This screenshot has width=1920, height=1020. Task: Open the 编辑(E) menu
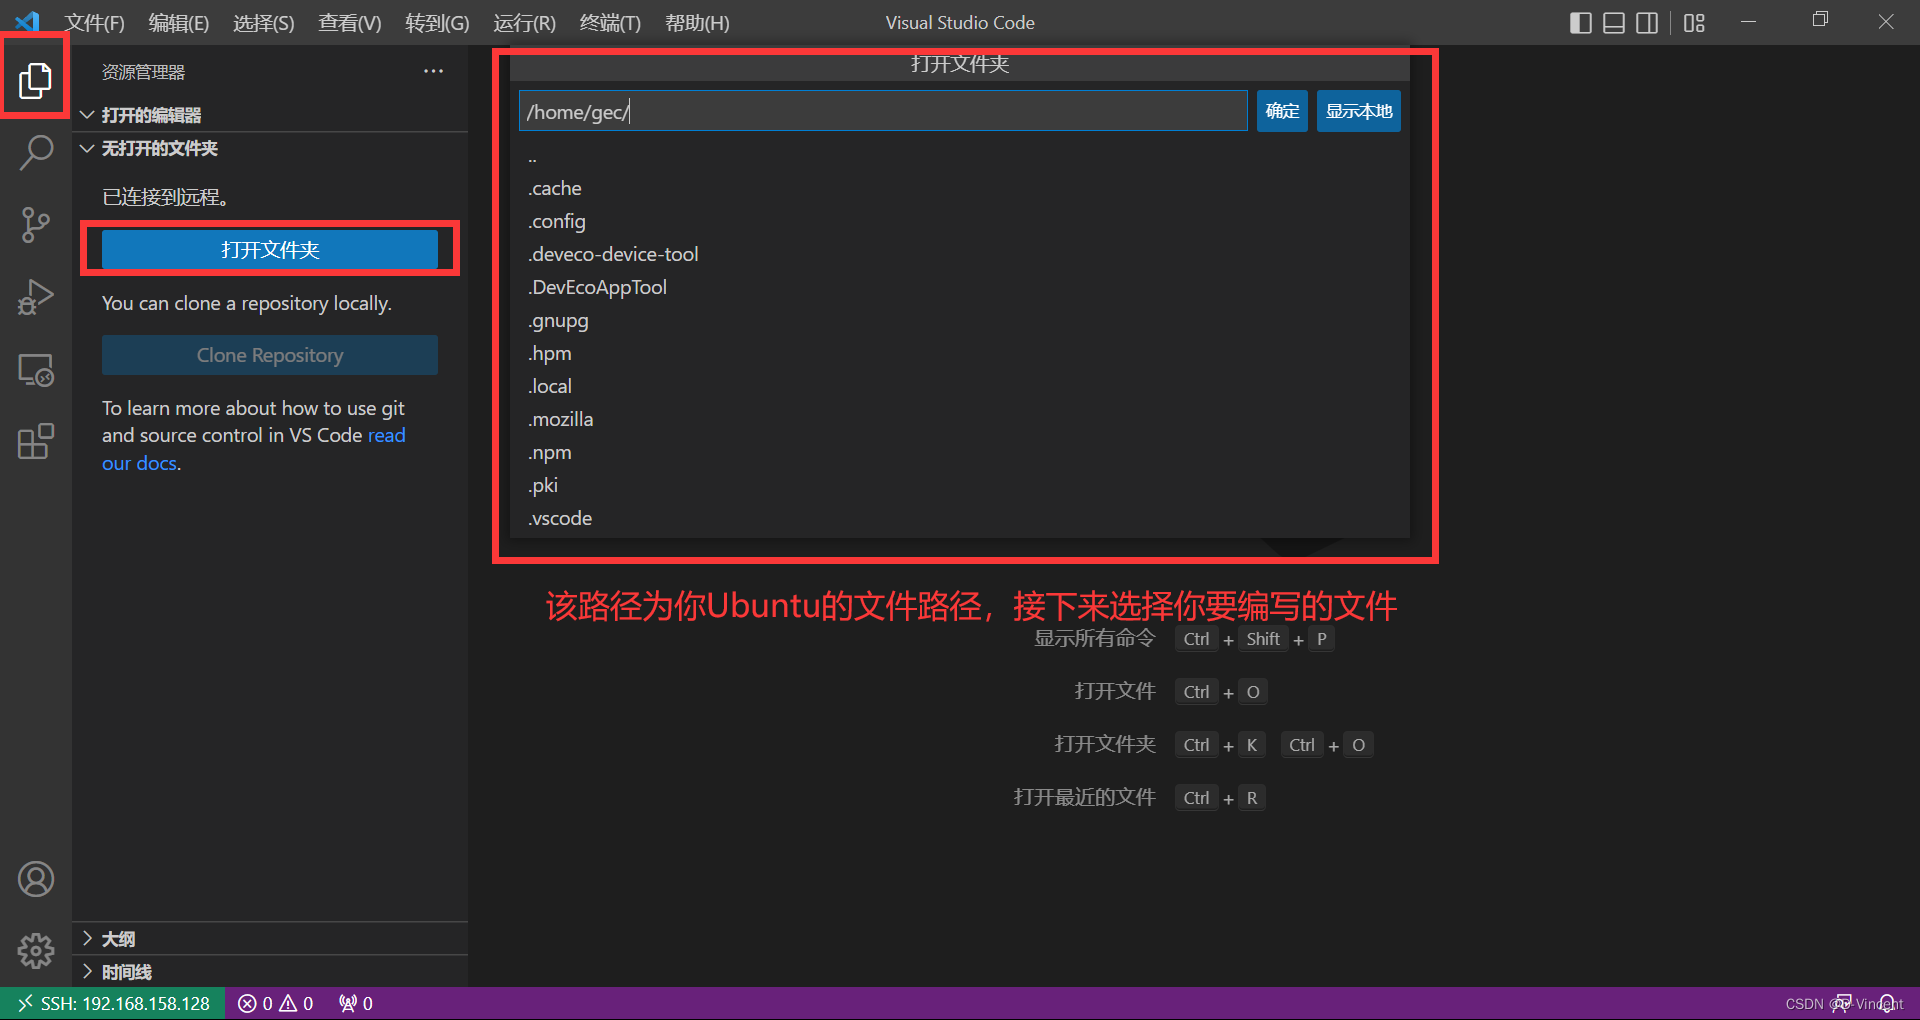click(x=179, y=23)
